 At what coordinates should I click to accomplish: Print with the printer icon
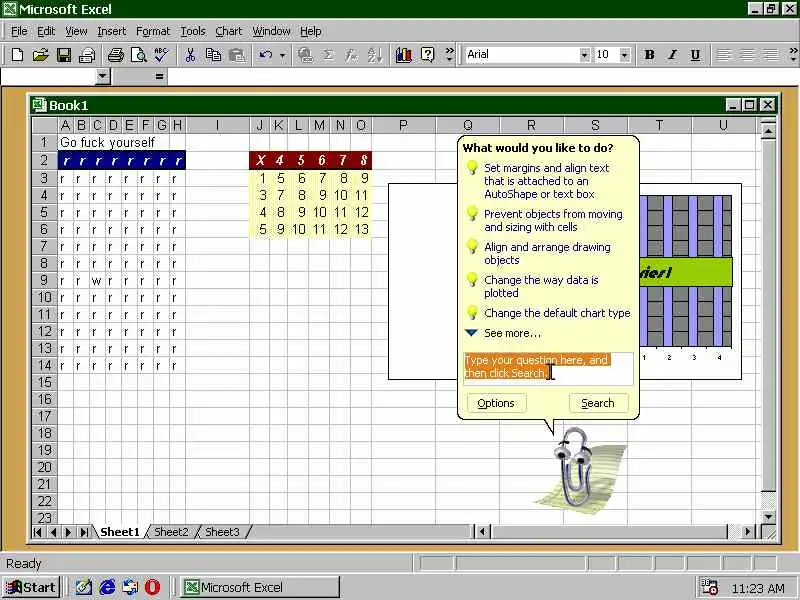click(x=116, y=55)
